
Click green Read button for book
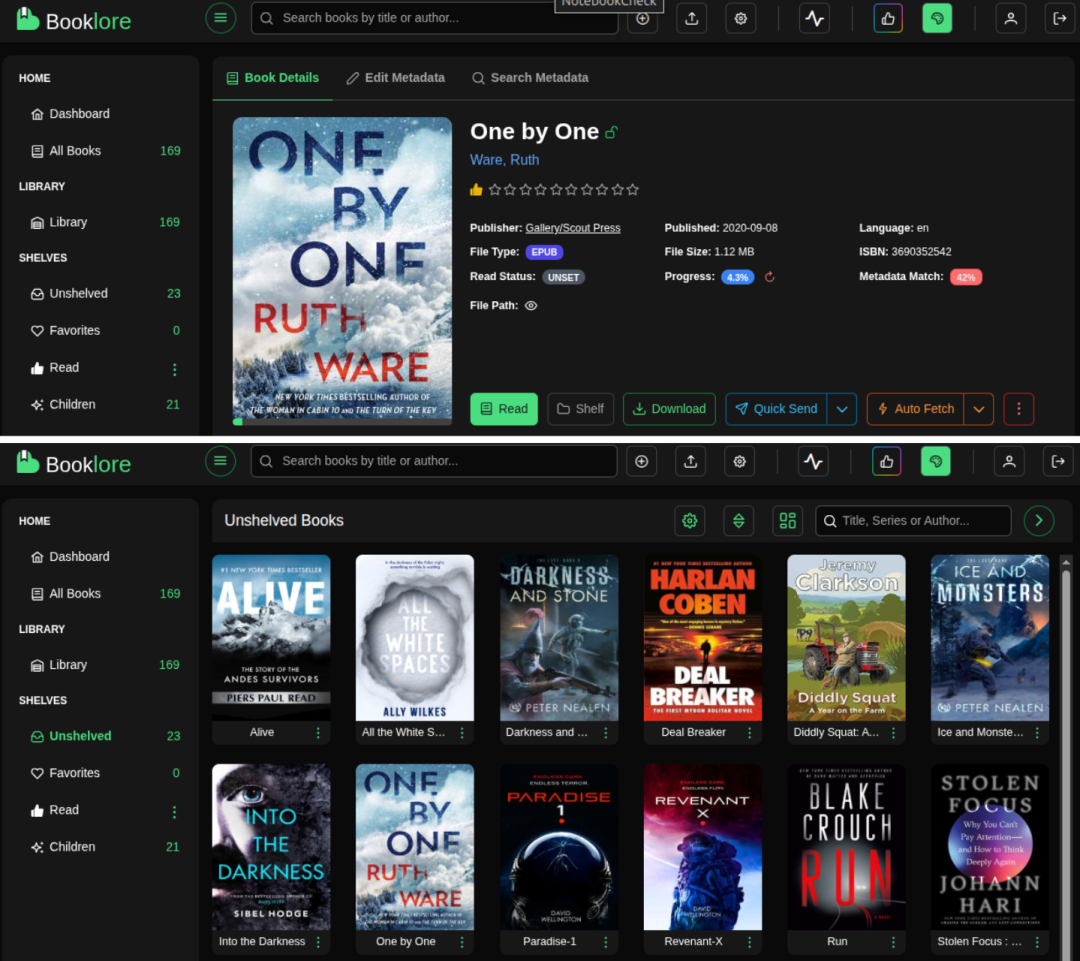(503, 409)
